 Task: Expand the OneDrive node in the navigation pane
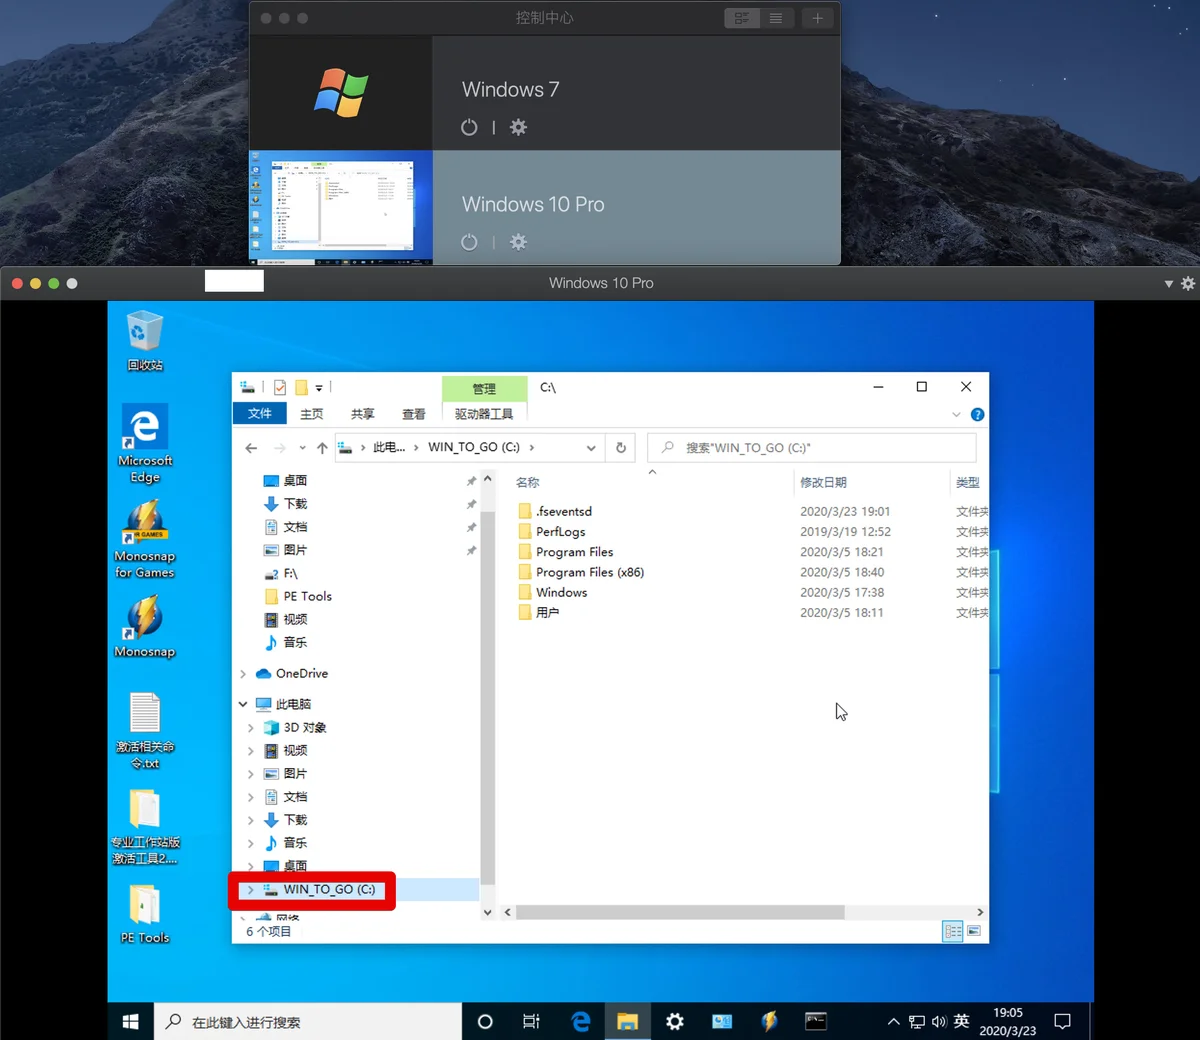[243, 674]
